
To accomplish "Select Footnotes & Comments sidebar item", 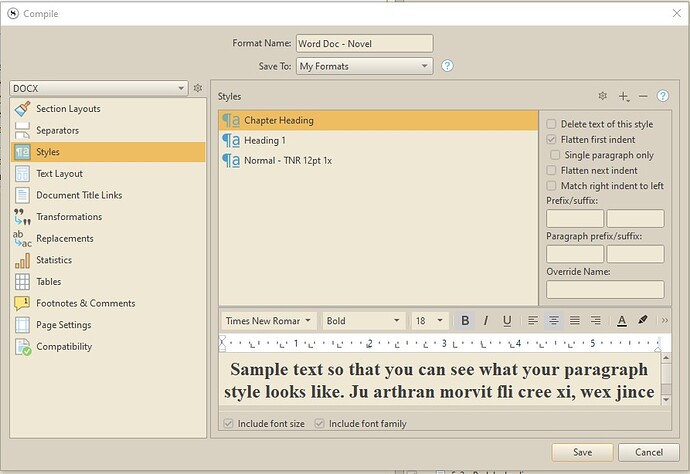I will (x=85, y=303).
